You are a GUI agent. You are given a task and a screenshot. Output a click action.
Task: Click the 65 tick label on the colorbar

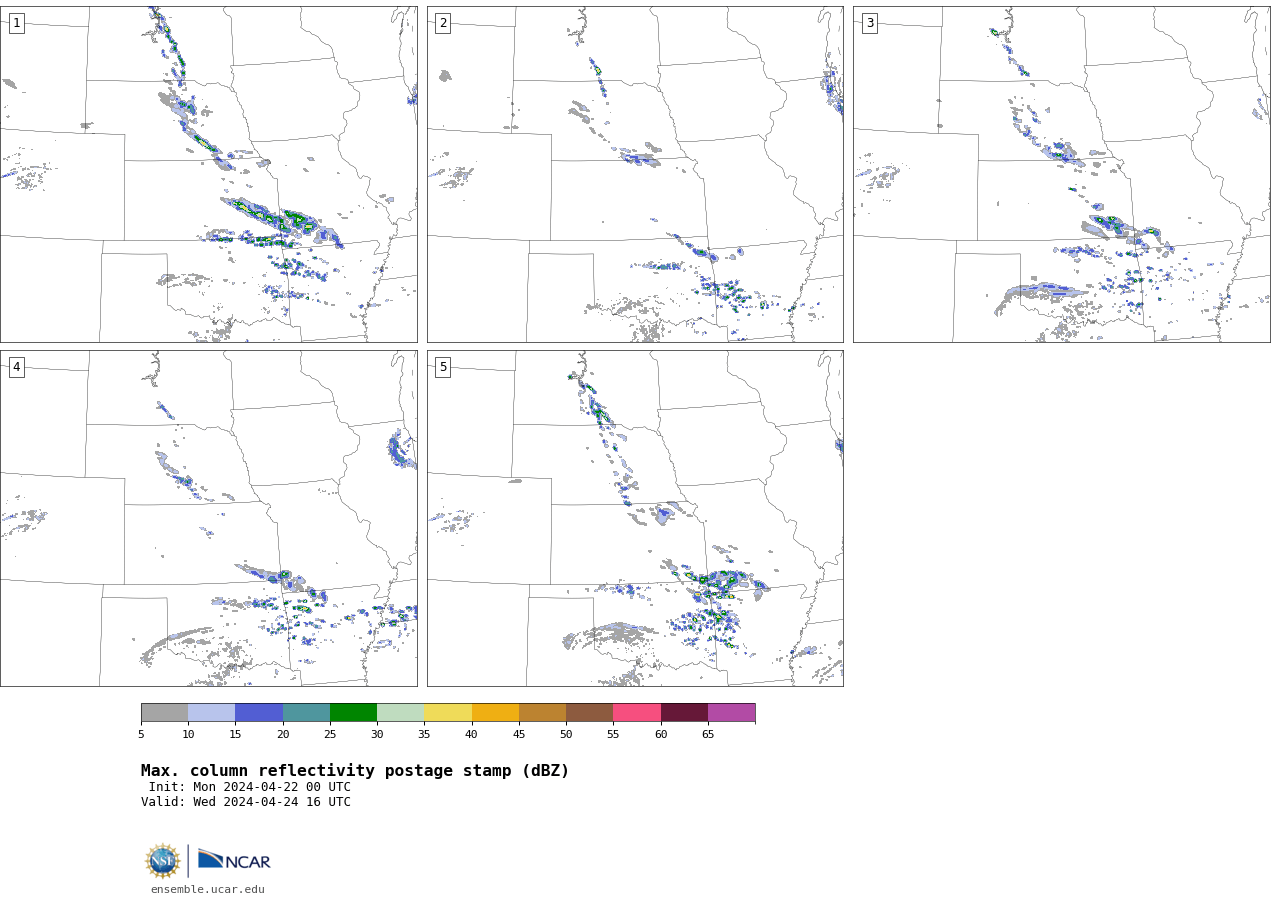(708, 734)
